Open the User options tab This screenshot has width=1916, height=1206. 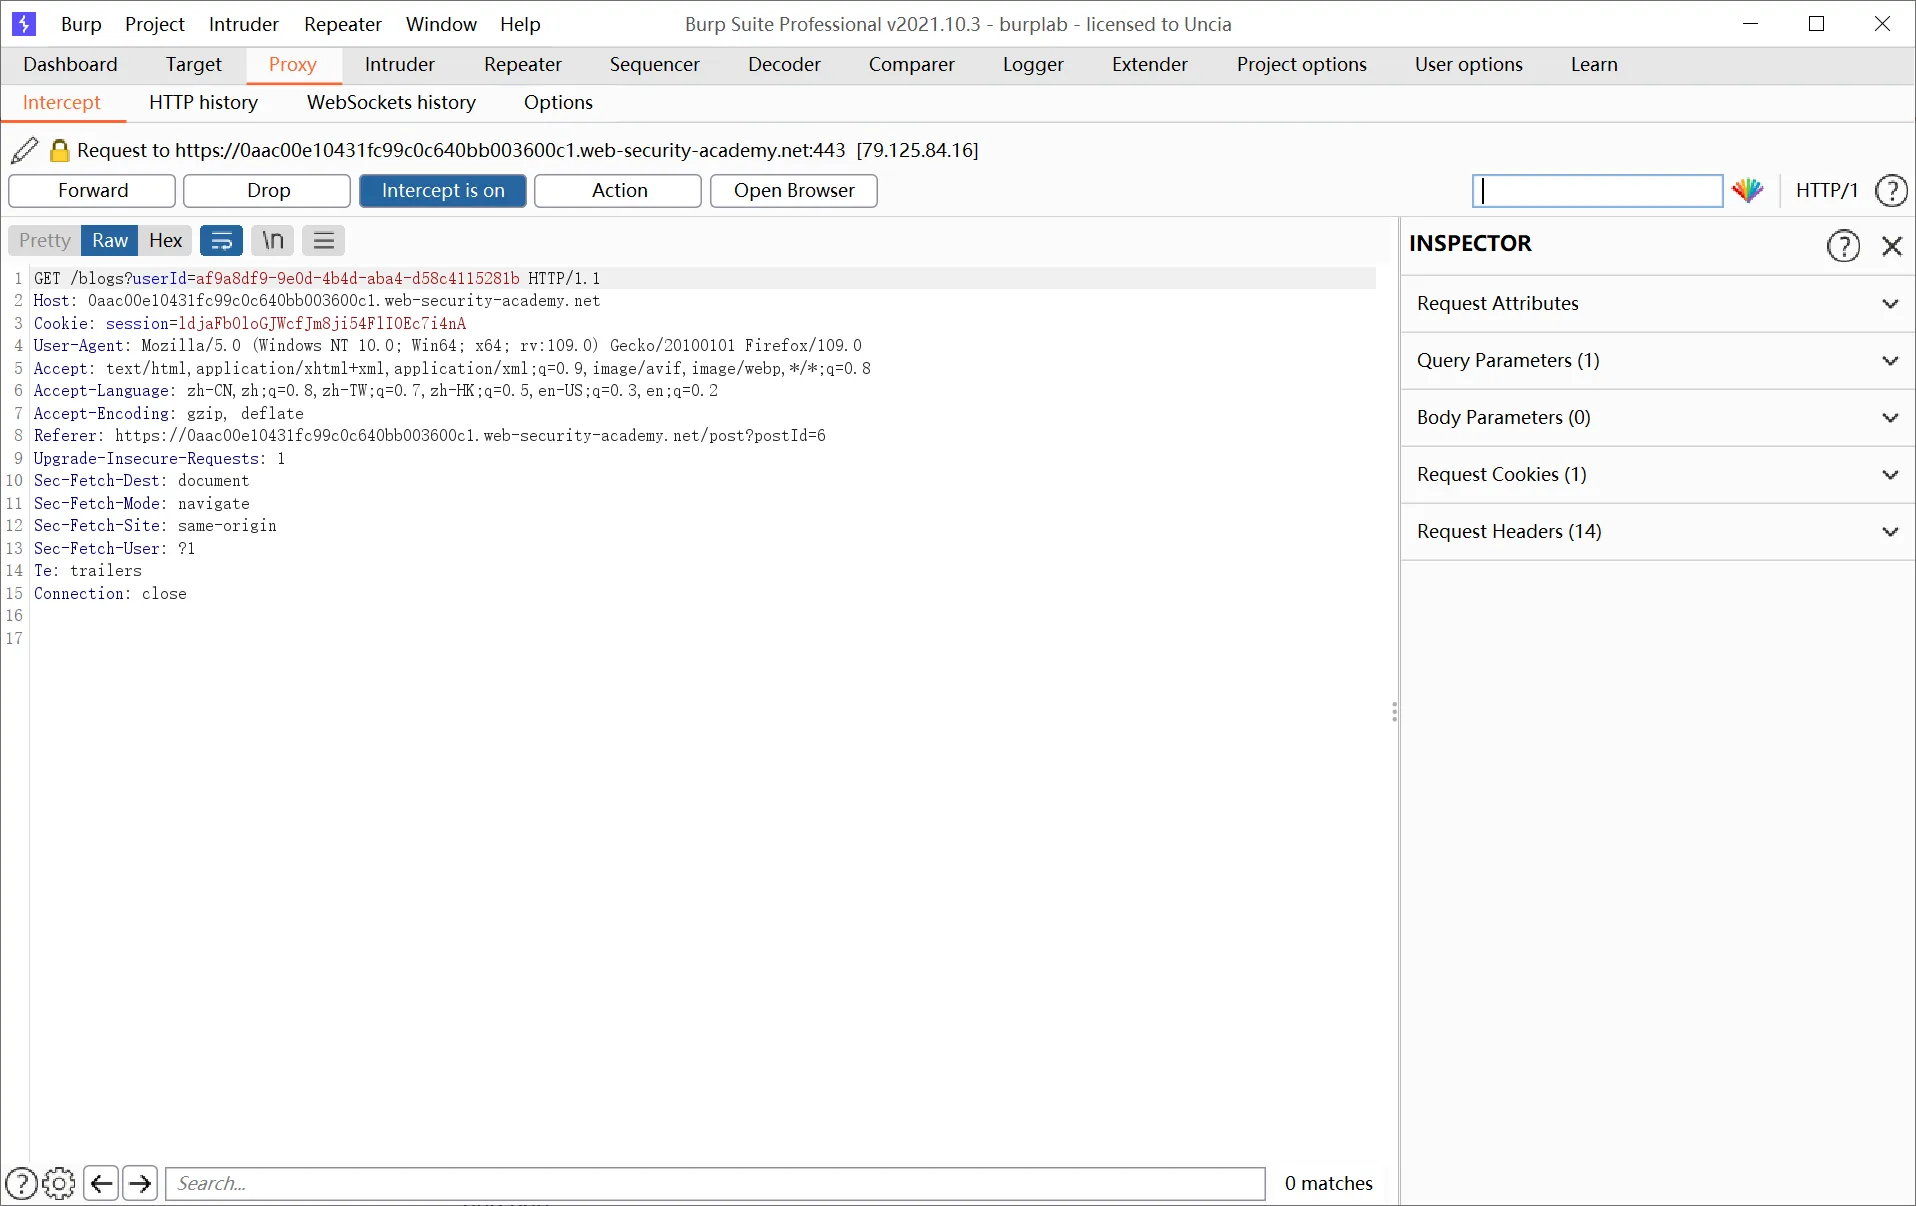pos(1469,64)
